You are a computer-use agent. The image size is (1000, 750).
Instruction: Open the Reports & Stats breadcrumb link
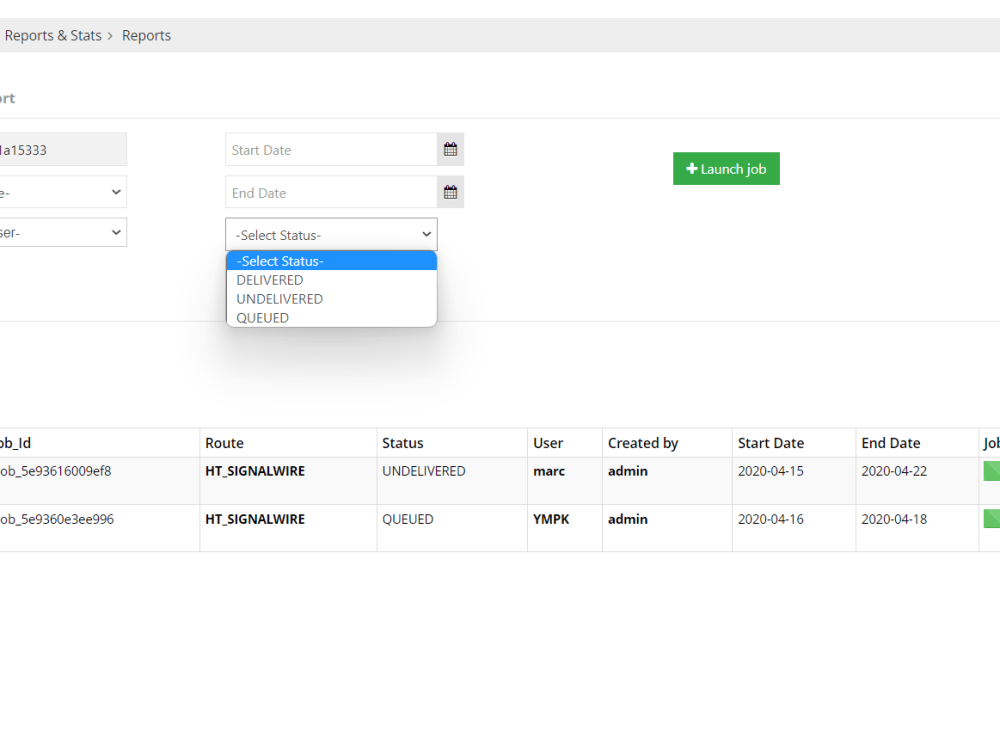pyautogui.click(x=52, y=35)
